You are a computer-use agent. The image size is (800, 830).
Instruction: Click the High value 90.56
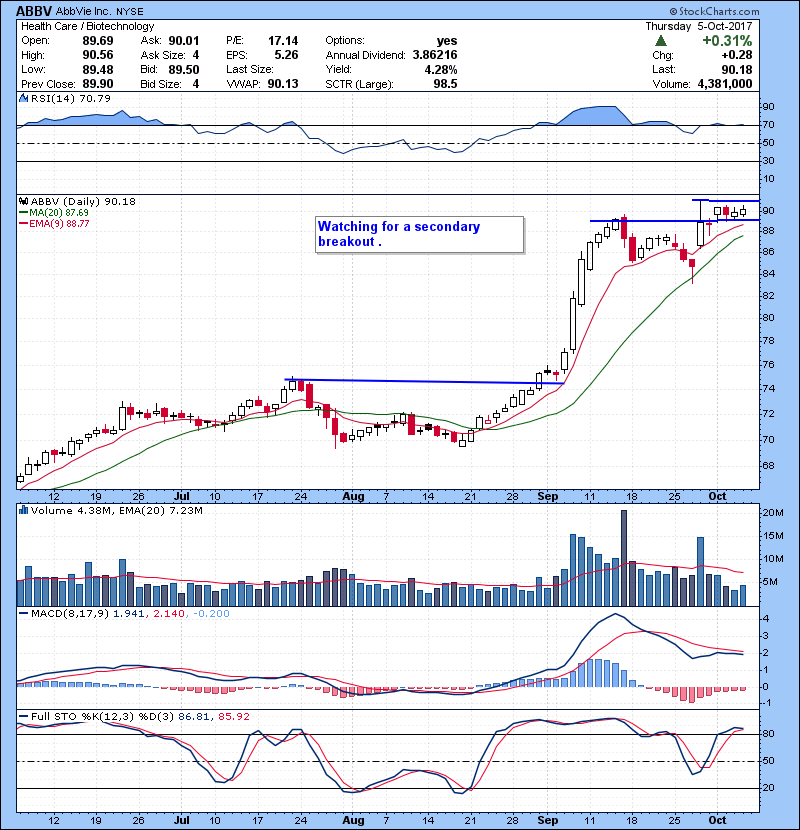click(98, 55)
